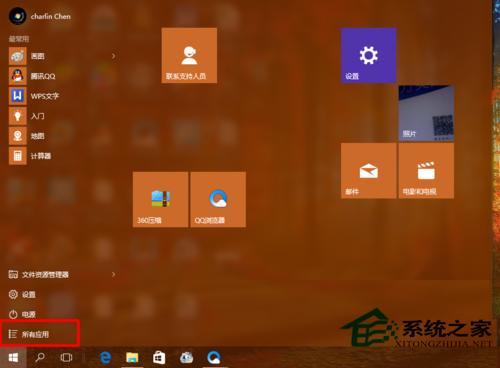This screenshot has width=500, height=368.
Task: Open the taskbar search magnifier
Action: tap(40, 358)
